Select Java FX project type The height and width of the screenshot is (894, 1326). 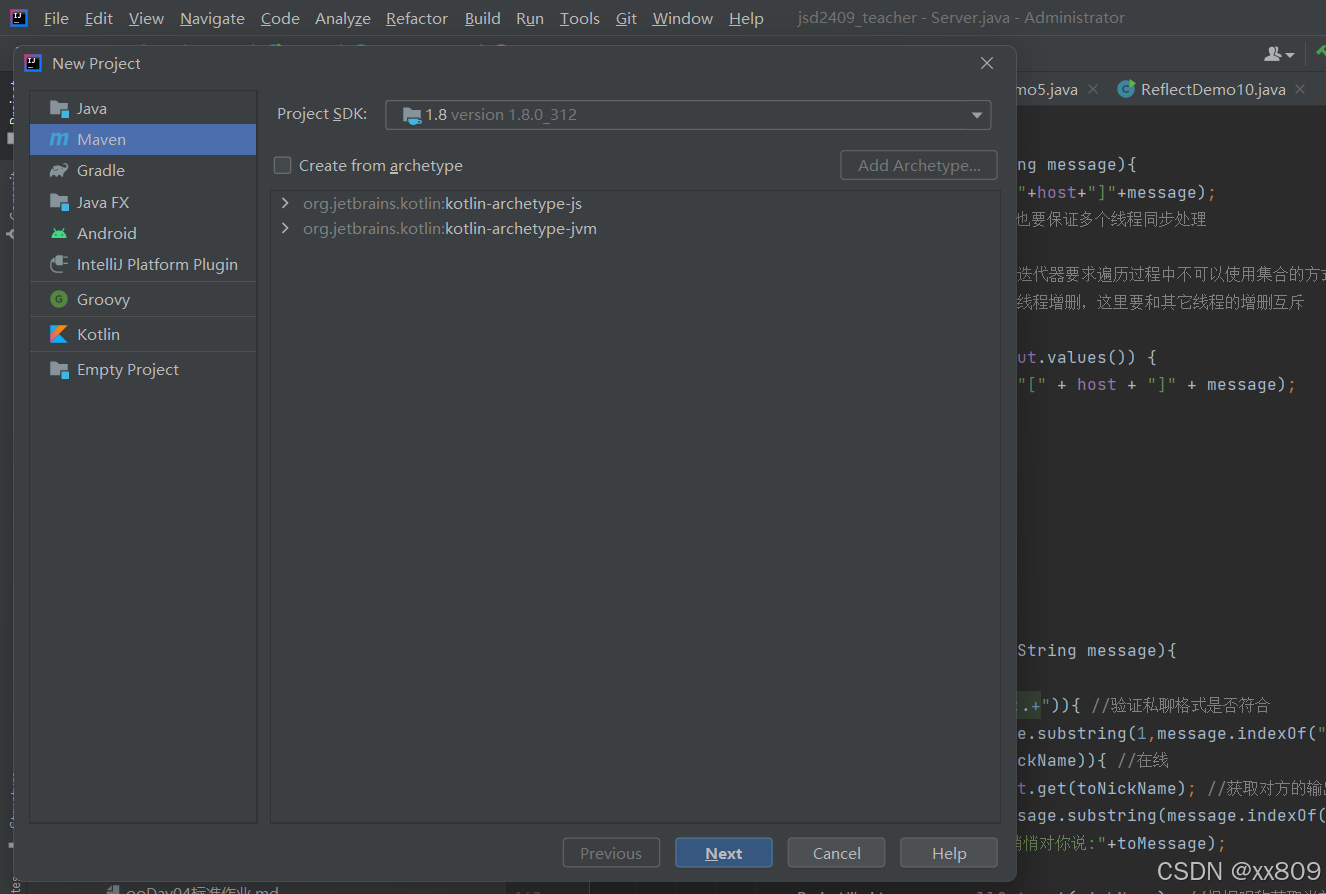click(143, 202)
